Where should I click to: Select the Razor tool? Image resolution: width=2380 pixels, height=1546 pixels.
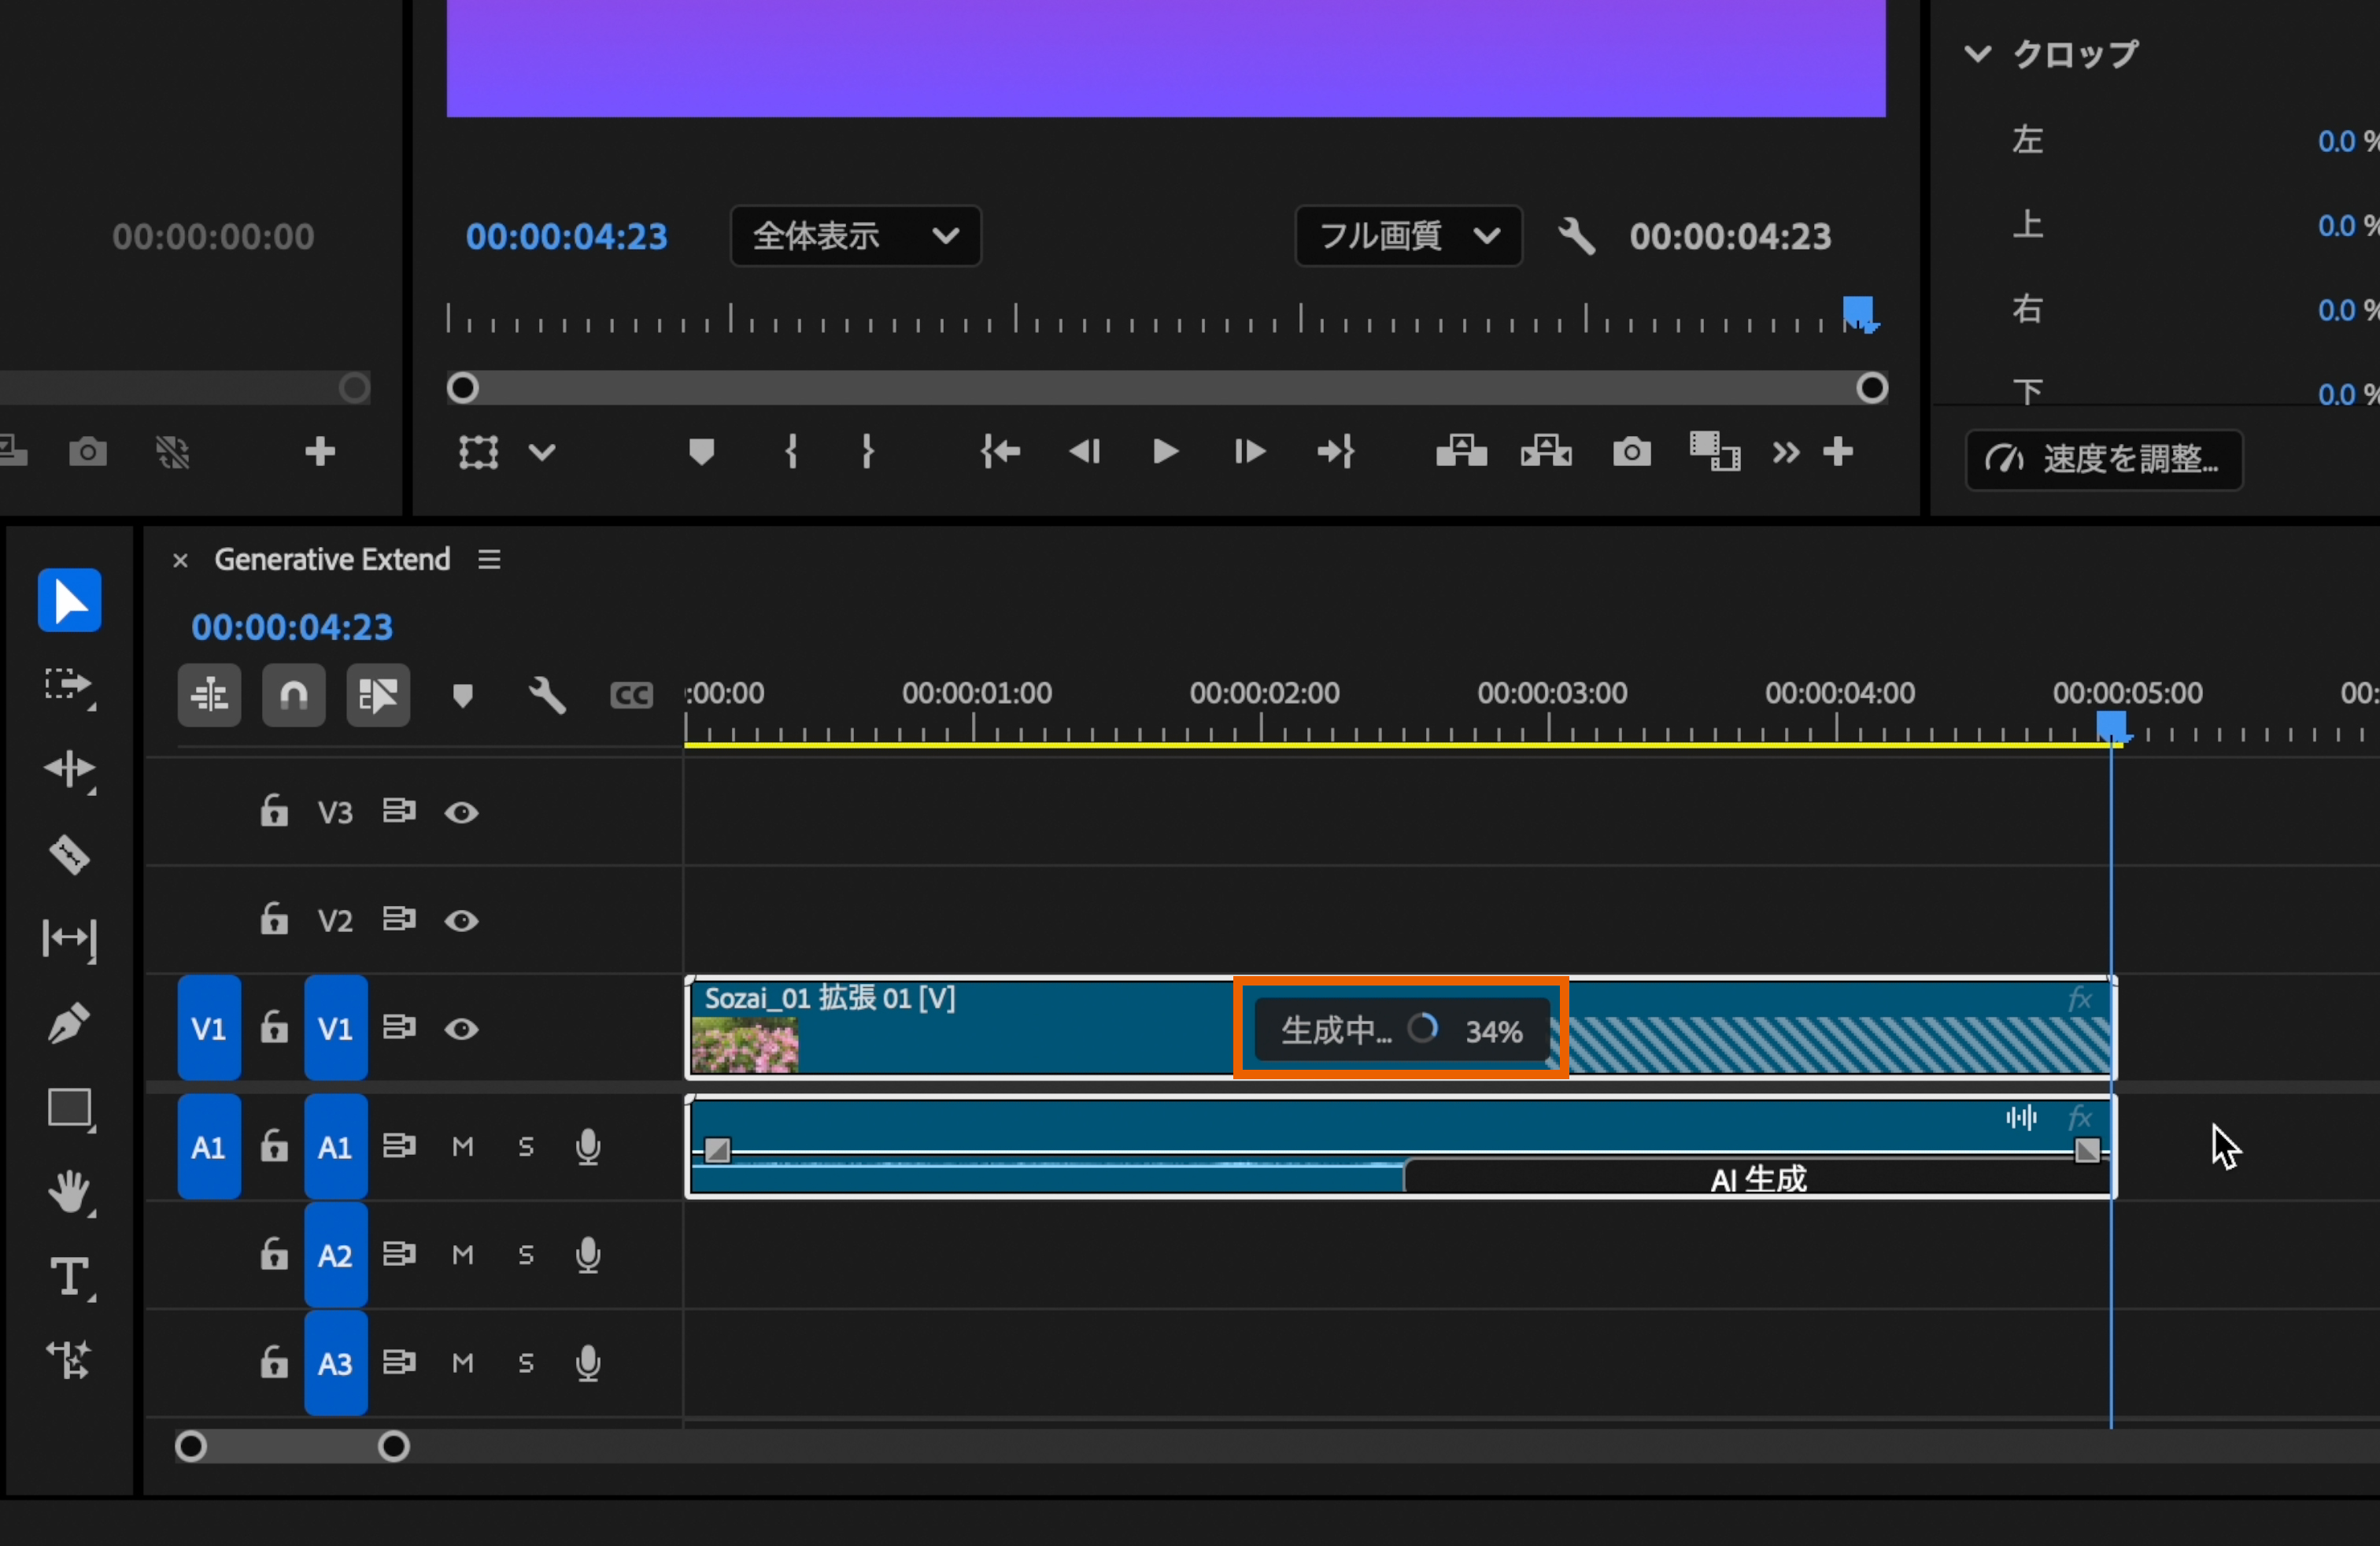point(69,855)
